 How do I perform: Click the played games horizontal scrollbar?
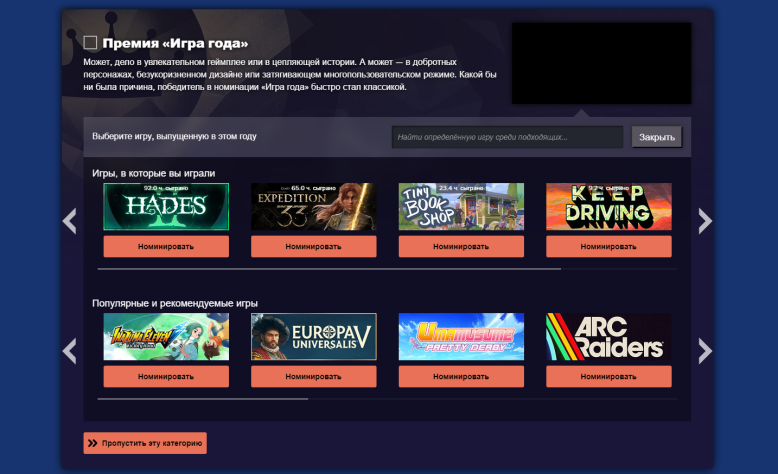(x=329, y=269)
